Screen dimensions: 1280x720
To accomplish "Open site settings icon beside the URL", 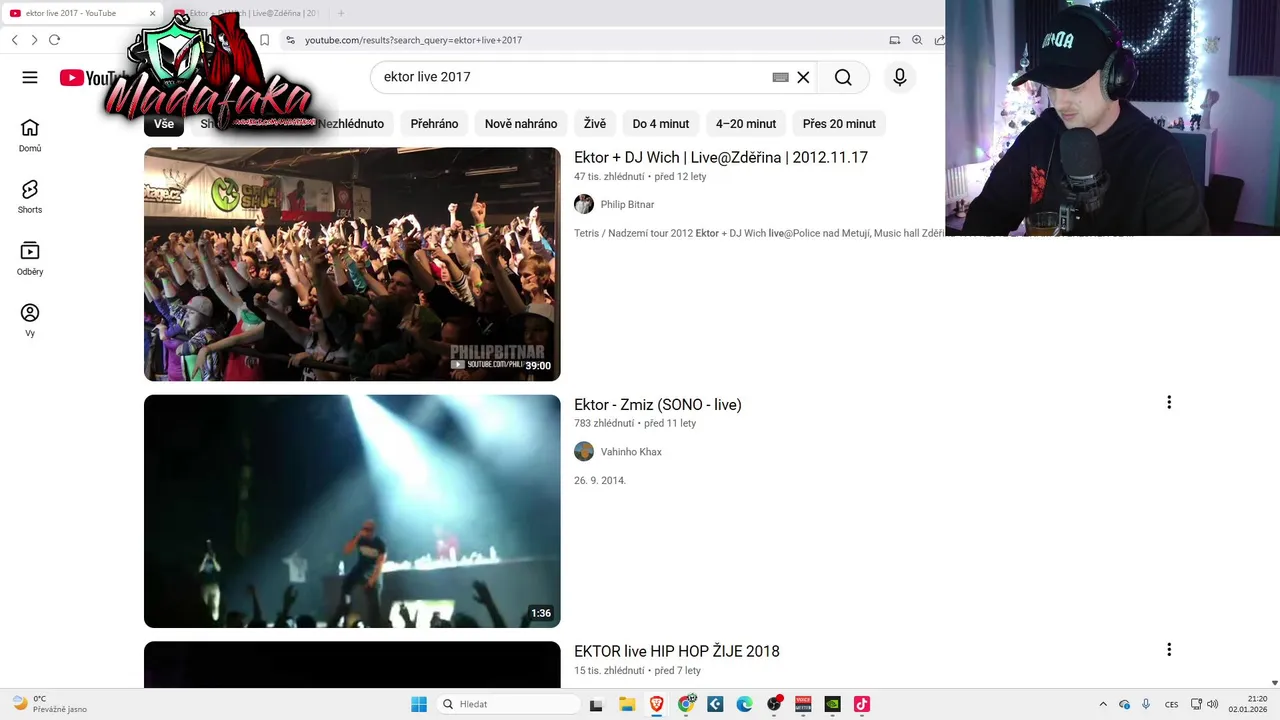I will (x=290, y=40).
